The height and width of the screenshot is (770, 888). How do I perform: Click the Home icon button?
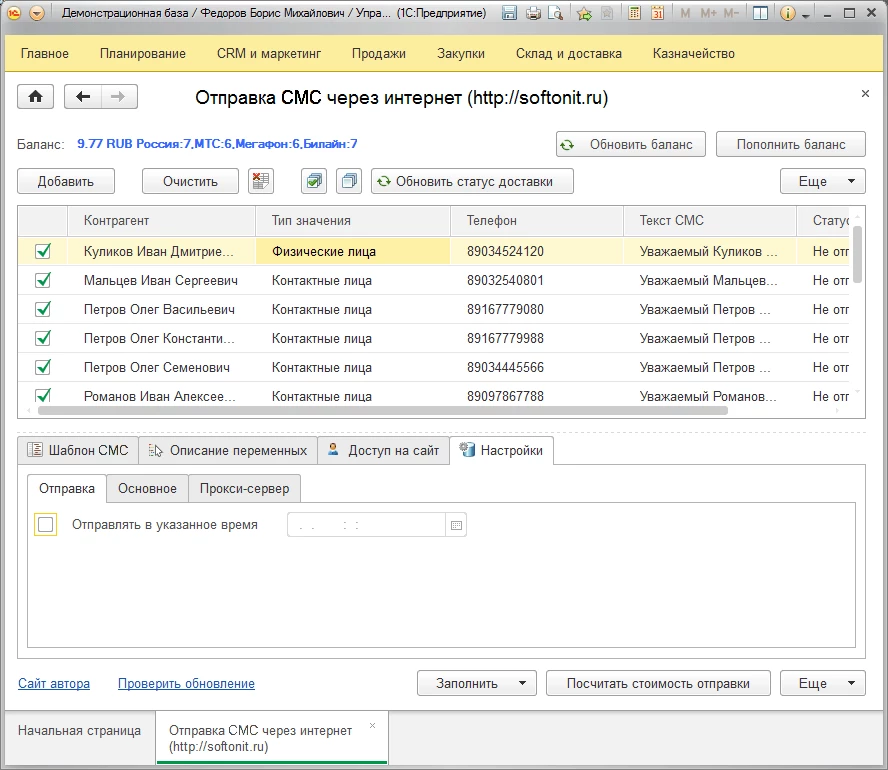click(36, 97)
